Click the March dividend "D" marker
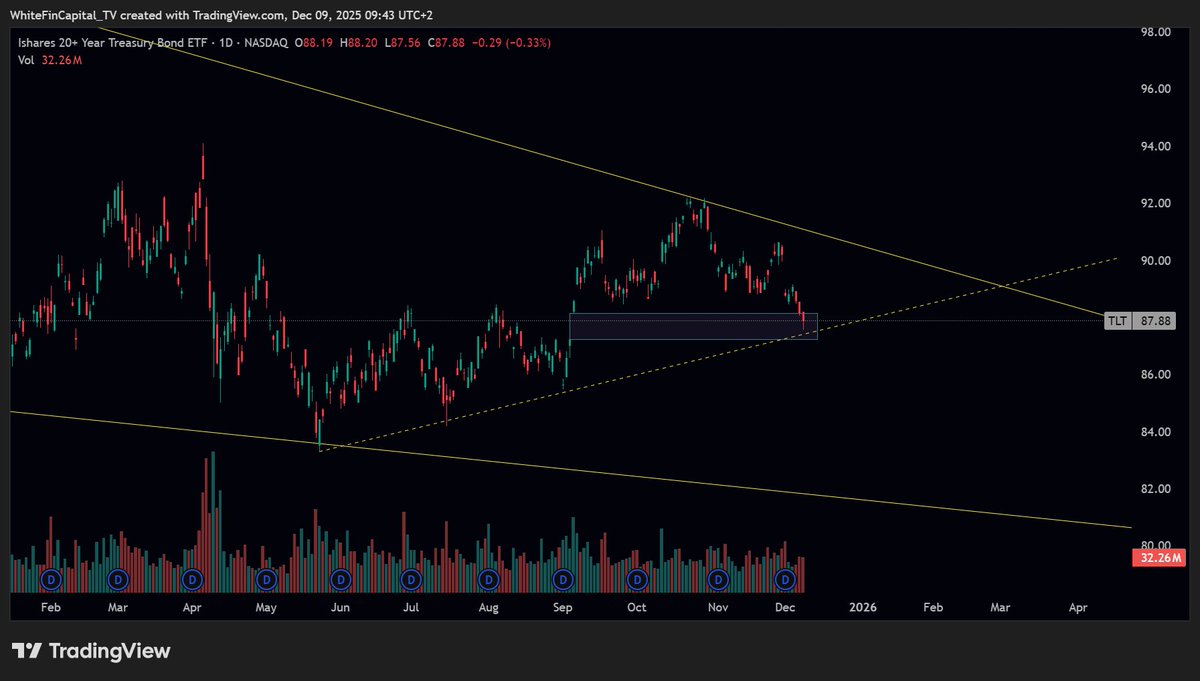Viewport: 1200px width, 681px height. point(118,578)
